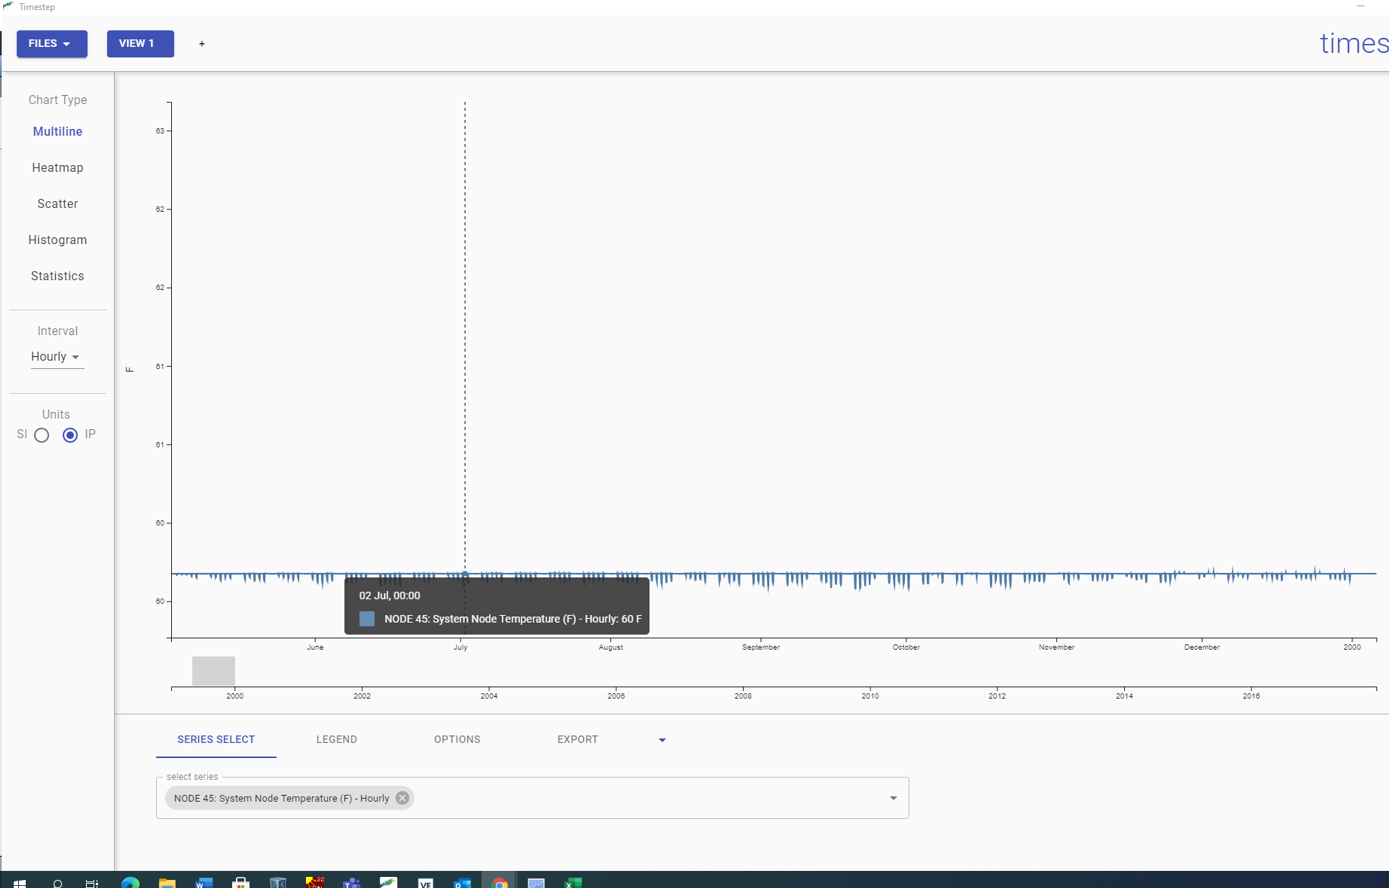
Task: Open the VE app icon on taskbar
Action: point(425,884)
